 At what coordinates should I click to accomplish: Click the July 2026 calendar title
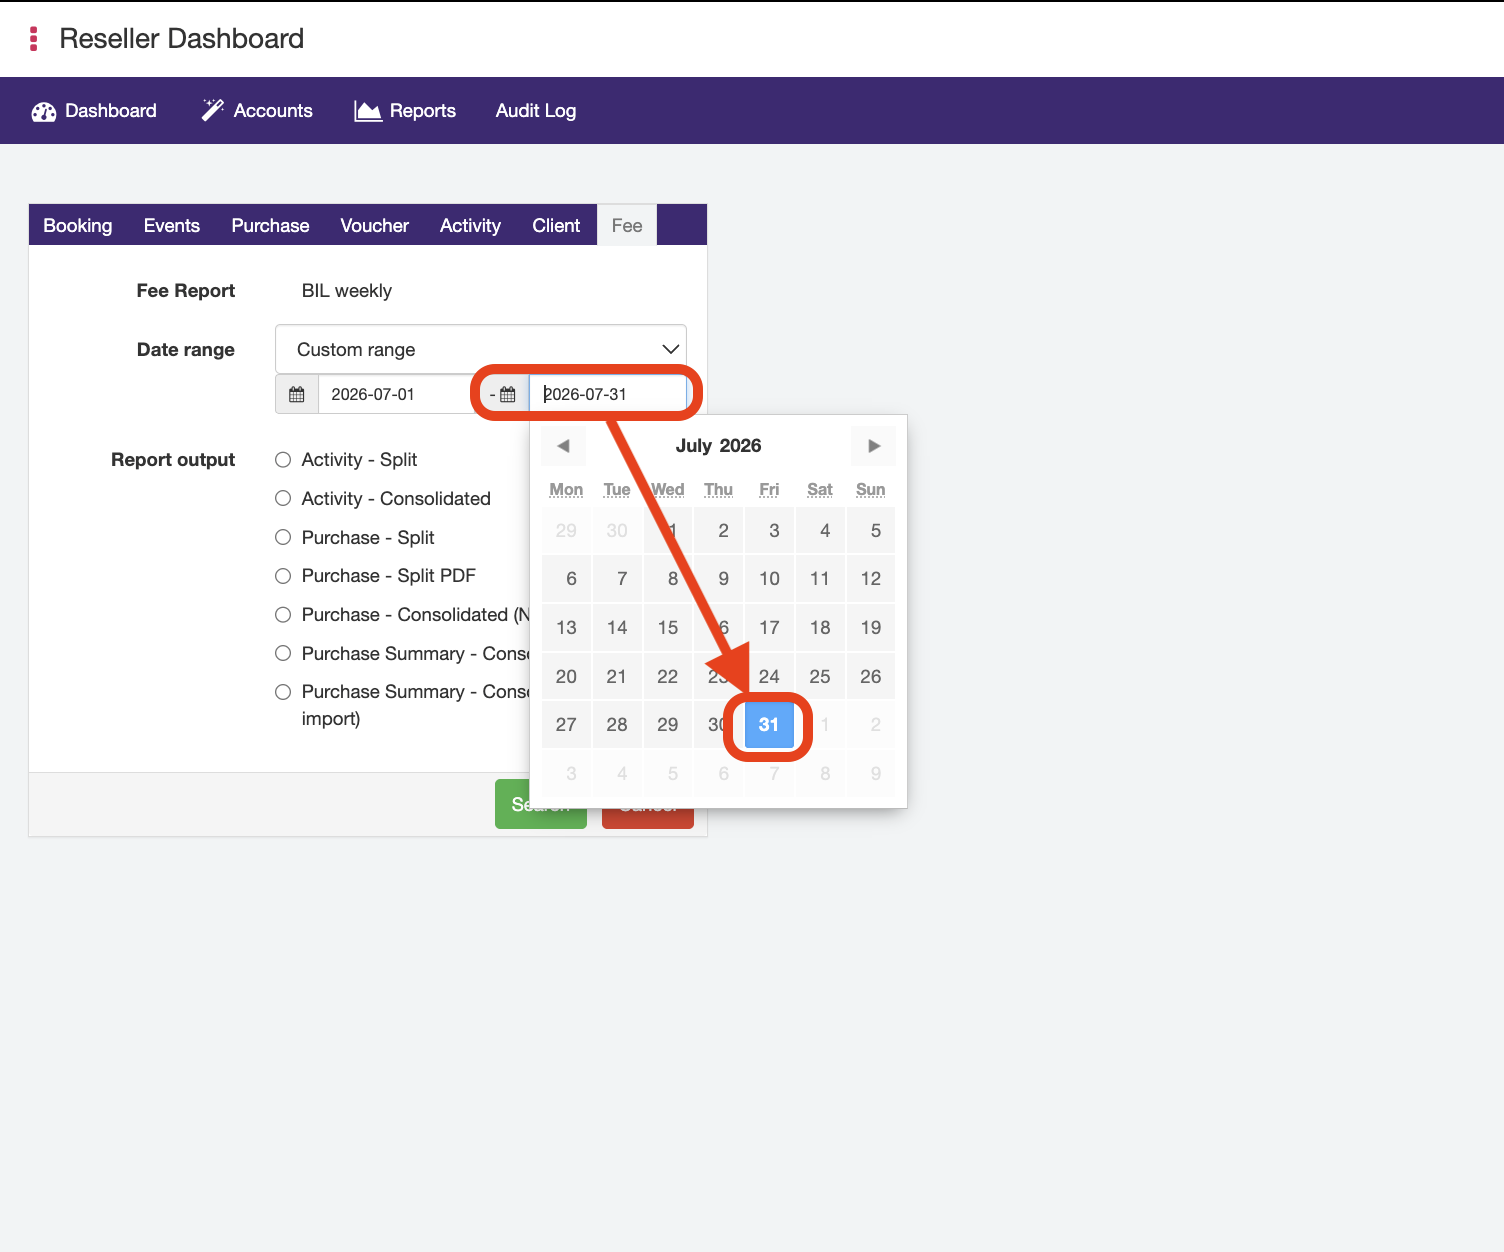[718, 446]
